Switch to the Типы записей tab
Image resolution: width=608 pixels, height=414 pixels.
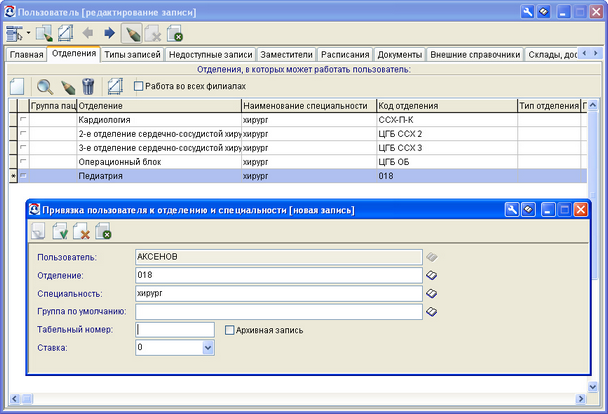pos(132,54)
